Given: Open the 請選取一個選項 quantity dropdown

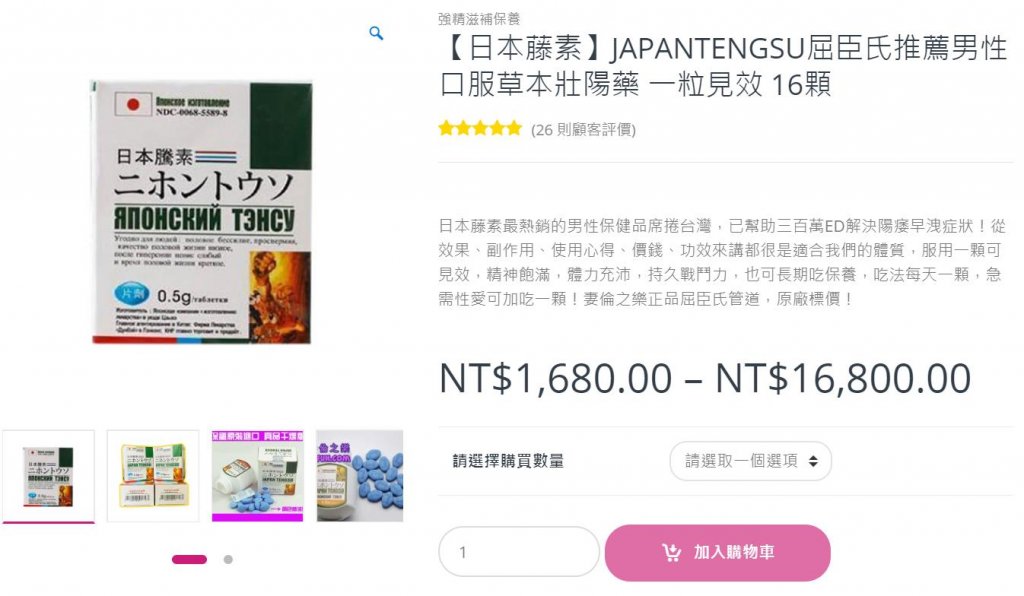Looking at the screenshot, I should (750, 461).
